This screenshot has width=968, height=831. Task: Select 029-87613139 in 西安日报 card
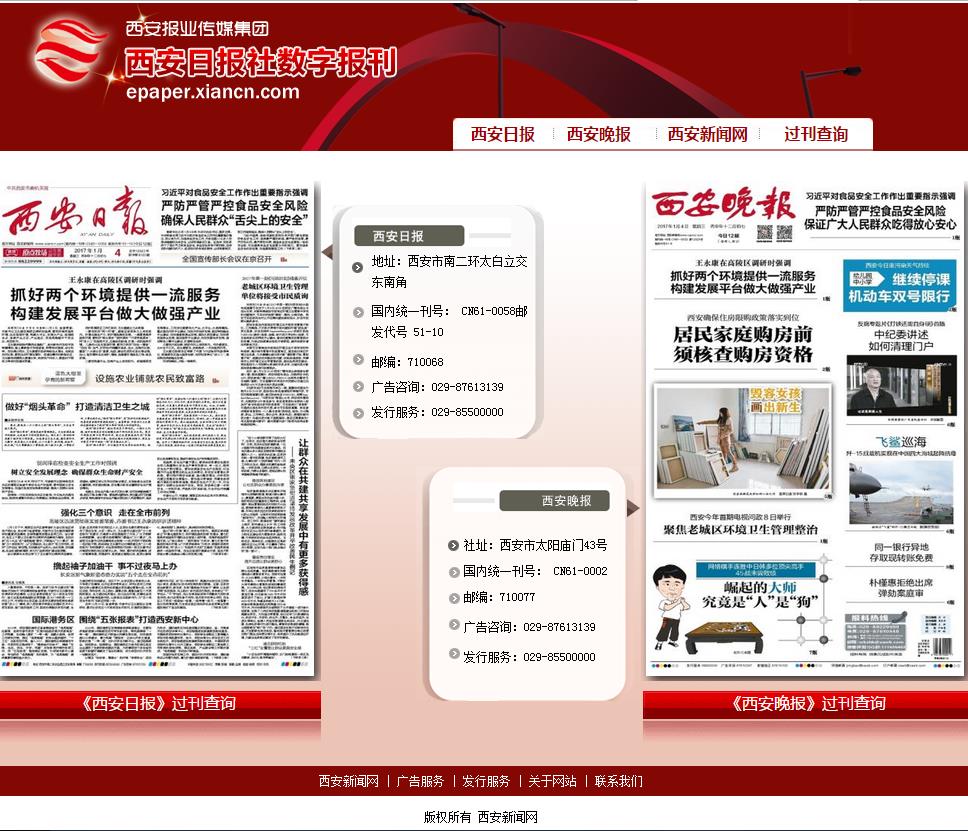[x=467, y=387]
